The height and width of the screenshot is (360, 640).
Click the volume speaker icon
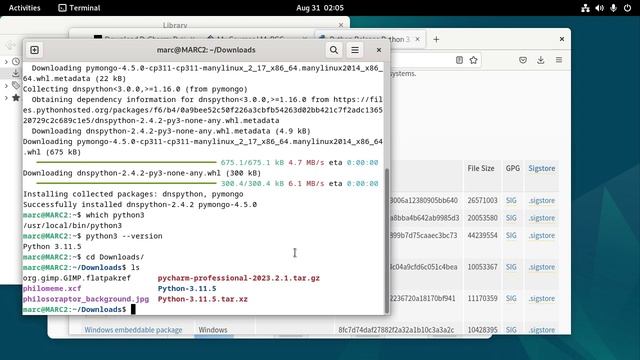[599, 8]
